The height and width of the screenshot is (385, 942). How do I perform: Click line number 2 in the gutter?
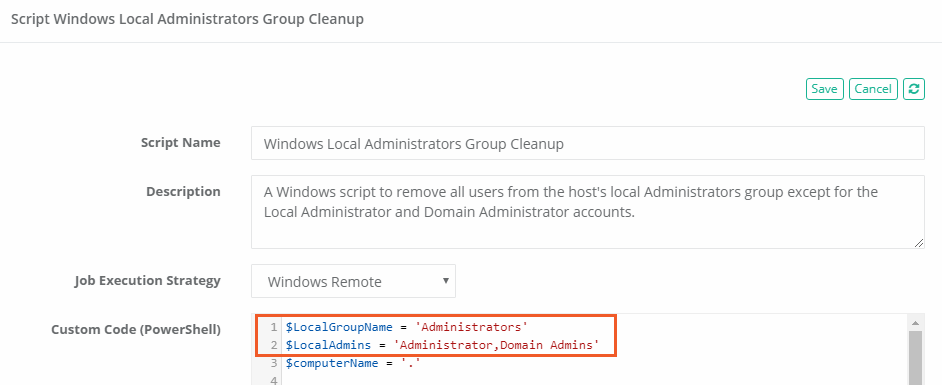point(274,345)
